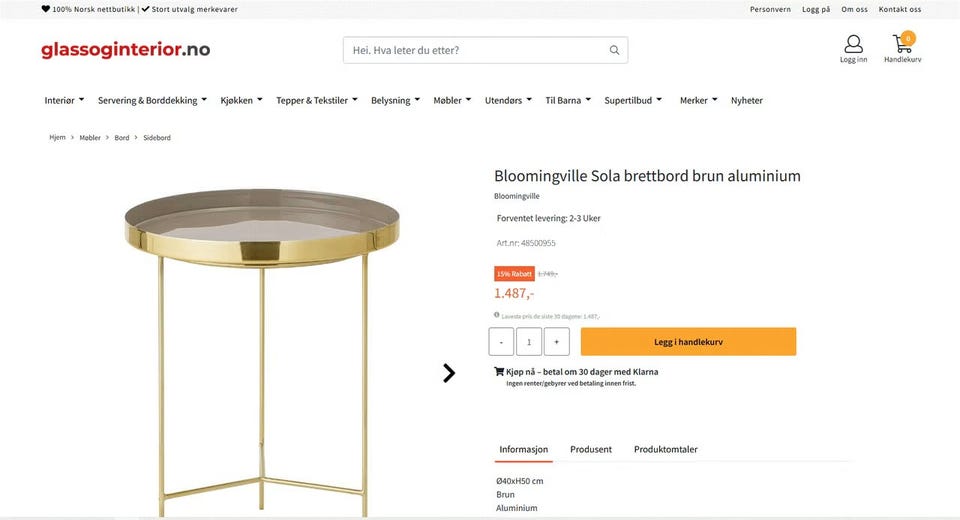Image resolution: width=960 pixels, height=520 pixels.
Task: Click the lowest price info icon
Action: [497, 315]
